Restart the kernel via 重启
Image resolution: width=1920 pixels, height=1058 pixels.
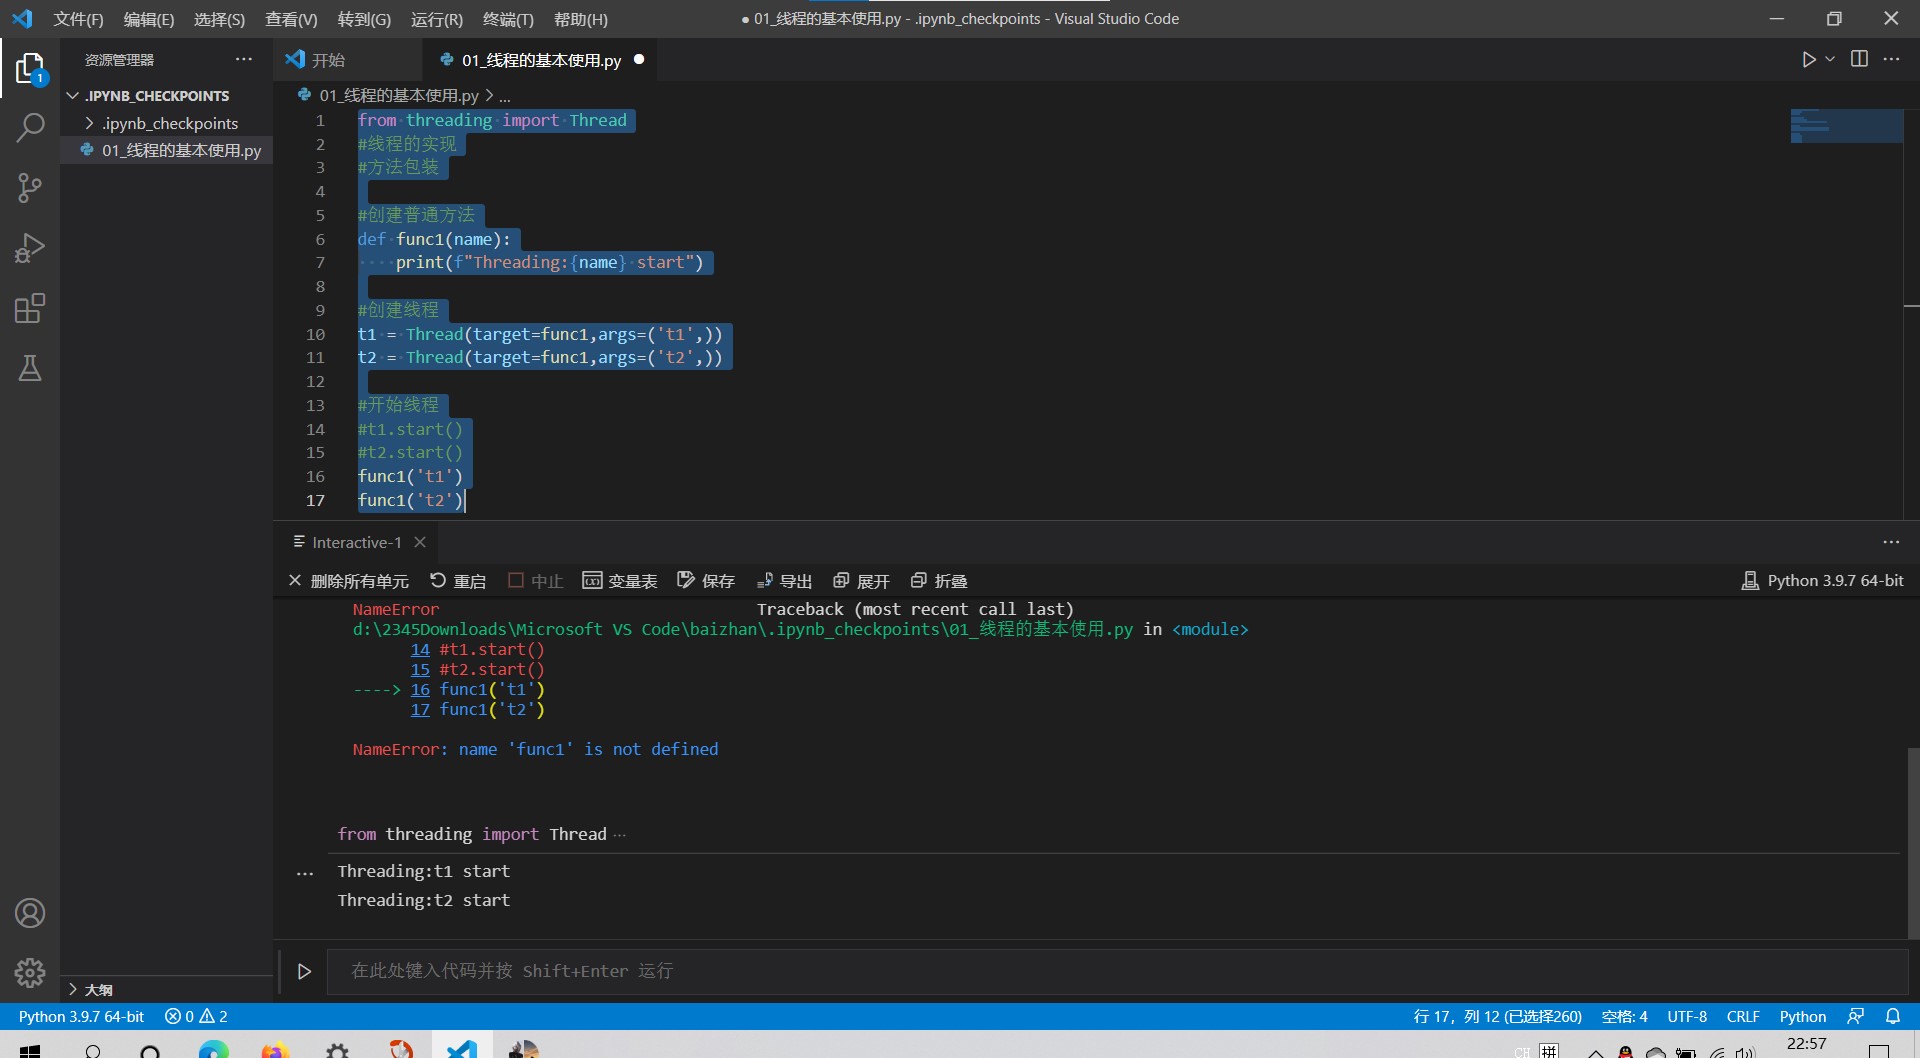[458, 581]
